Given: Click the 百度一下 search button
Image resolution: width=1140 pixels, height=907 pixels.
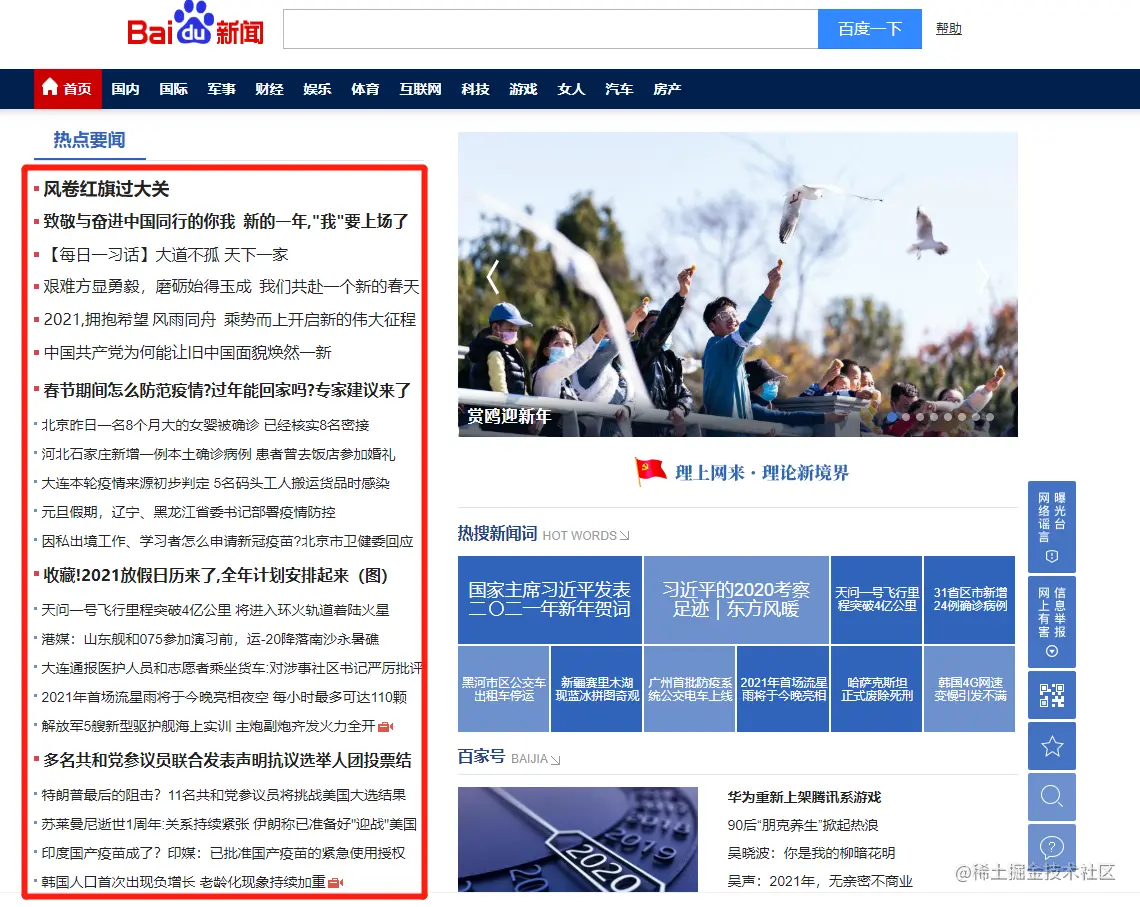Looking at the screenshot, I should click(870, 29).
